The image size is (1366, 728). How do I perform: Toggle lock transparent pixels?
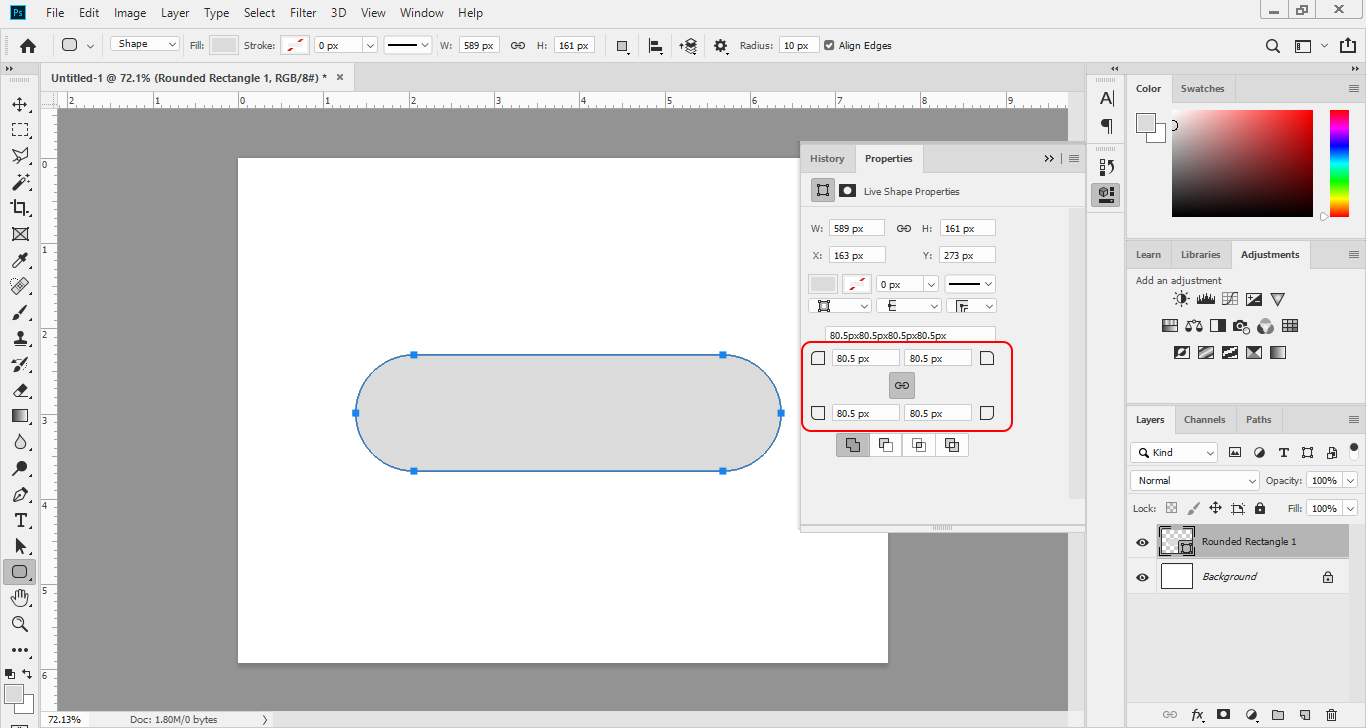point(1172,508)
